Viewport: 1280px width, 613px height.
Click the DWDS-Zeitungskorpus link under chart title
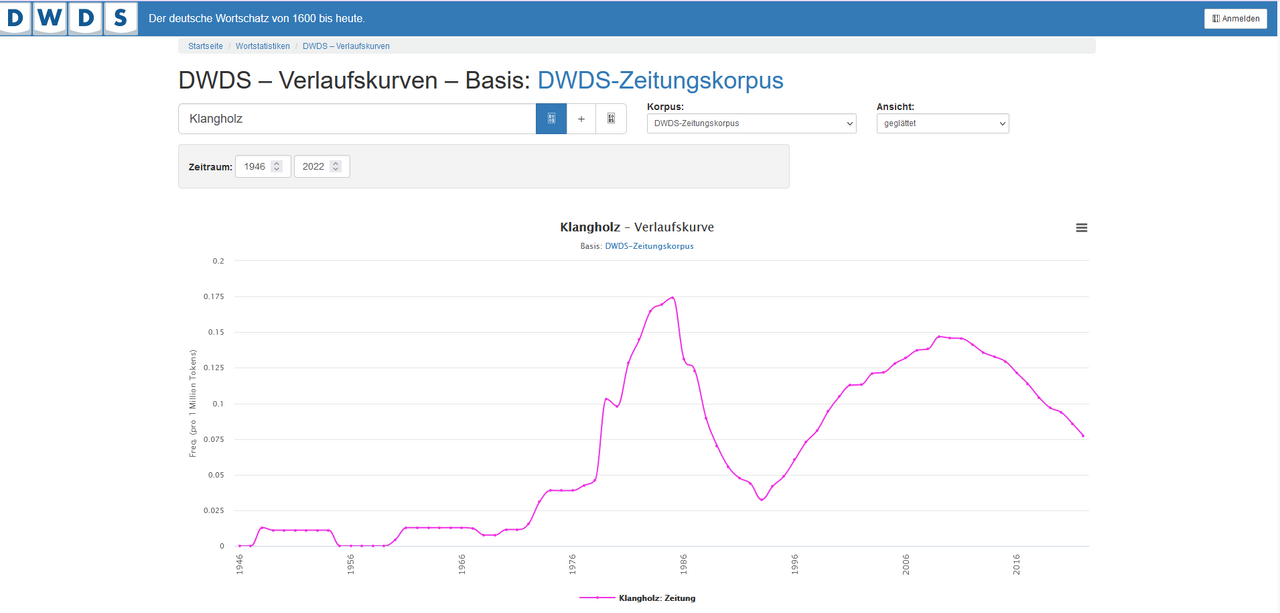tap(649, 246)
